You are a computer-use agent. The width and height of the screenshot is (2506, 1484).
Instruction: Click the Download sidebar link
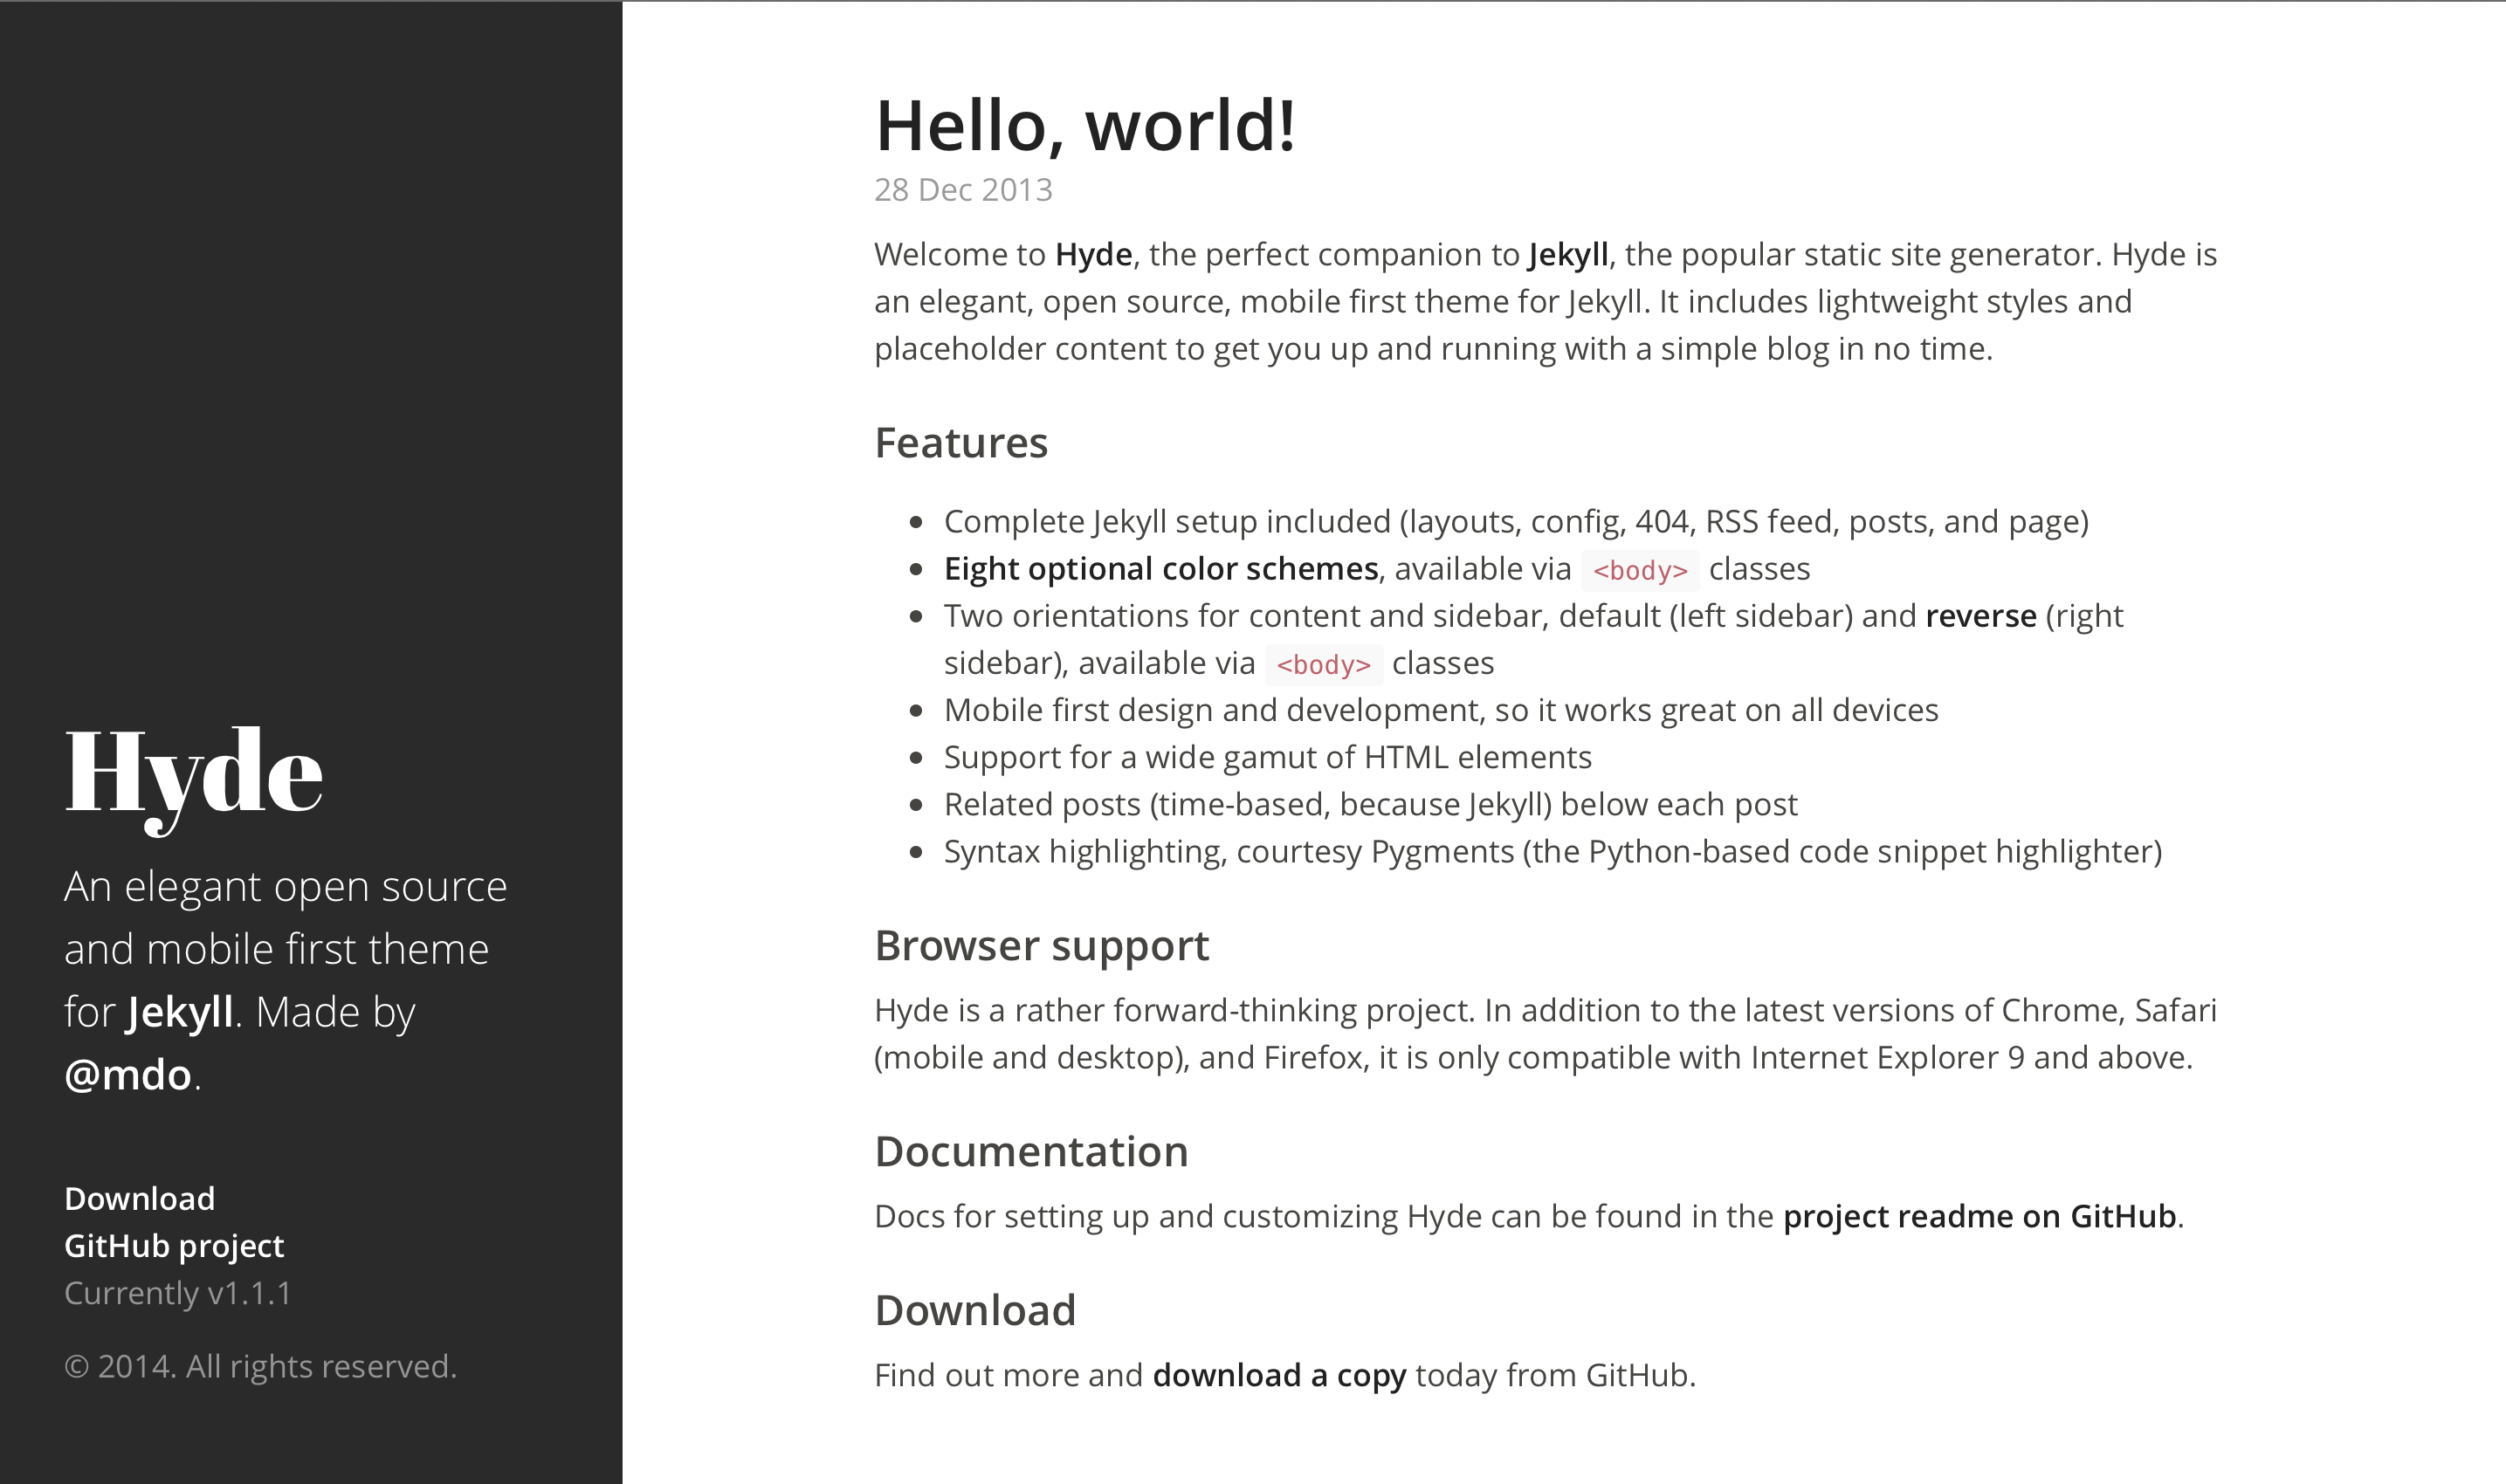point(140,1198)
